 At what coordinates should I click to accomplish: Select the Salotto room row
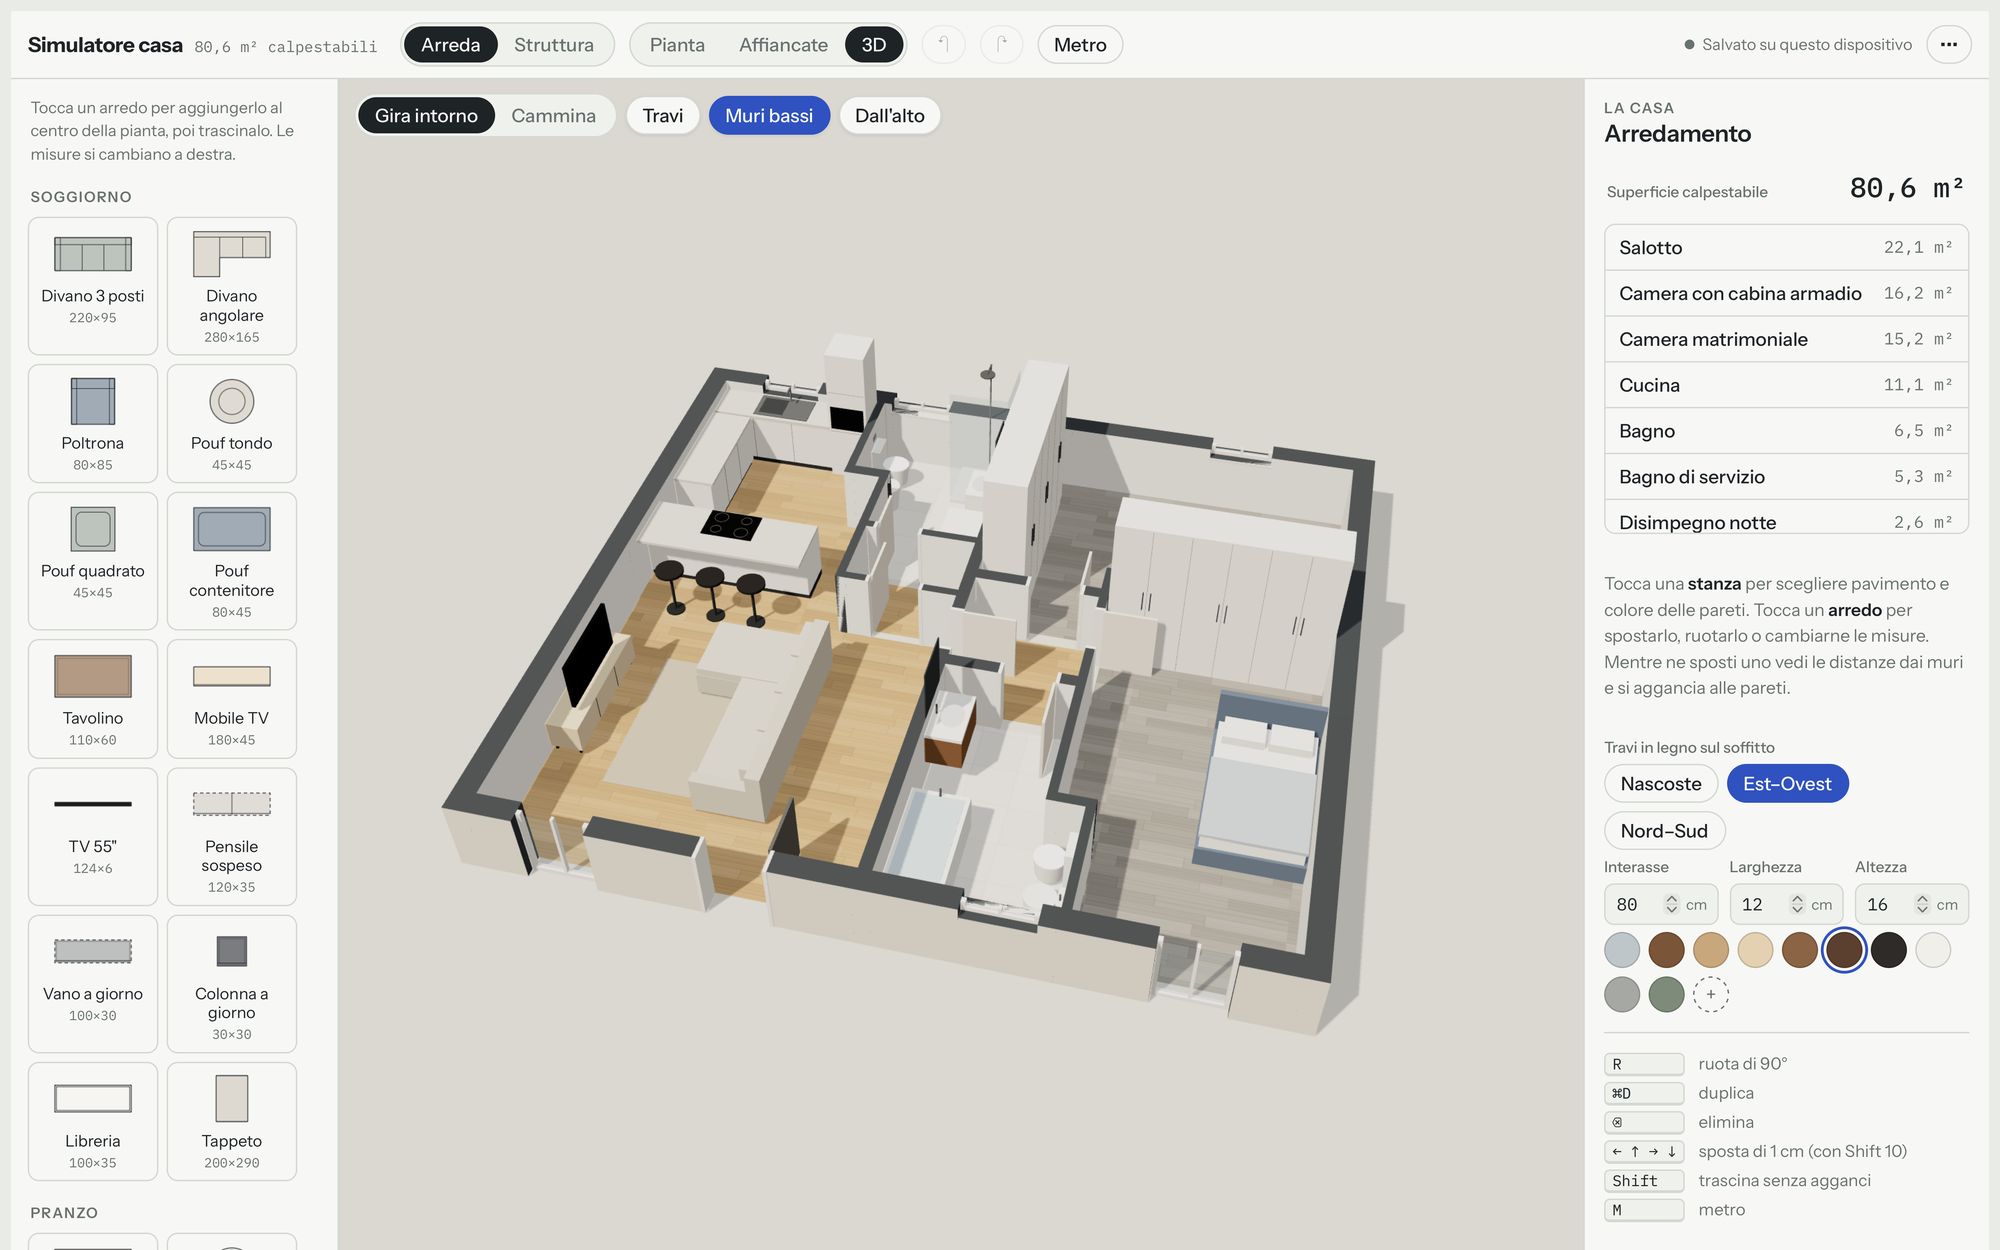click(1786, 248)
